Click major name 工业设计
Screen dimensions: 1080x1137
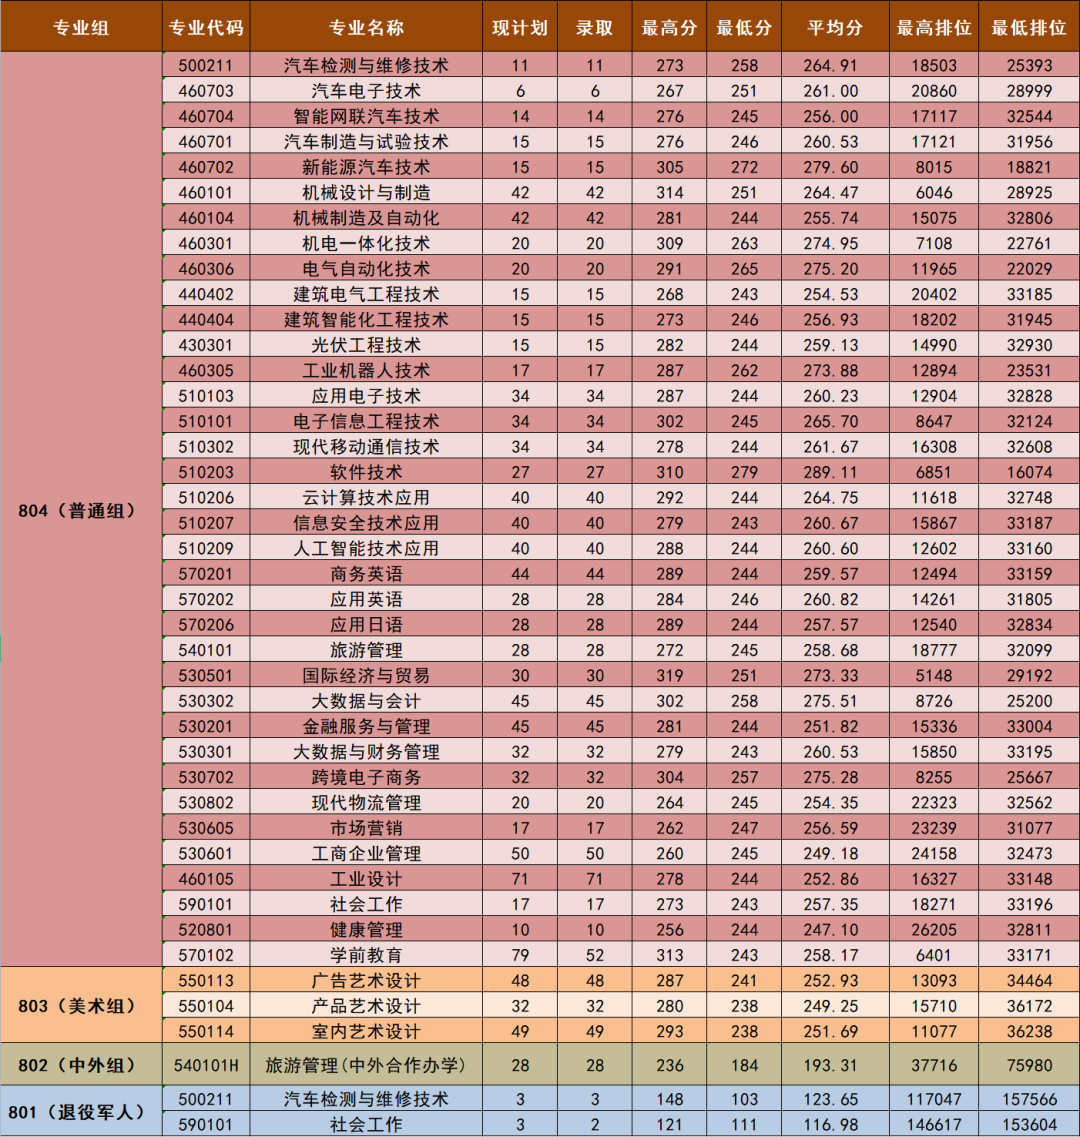coord(366,878)
